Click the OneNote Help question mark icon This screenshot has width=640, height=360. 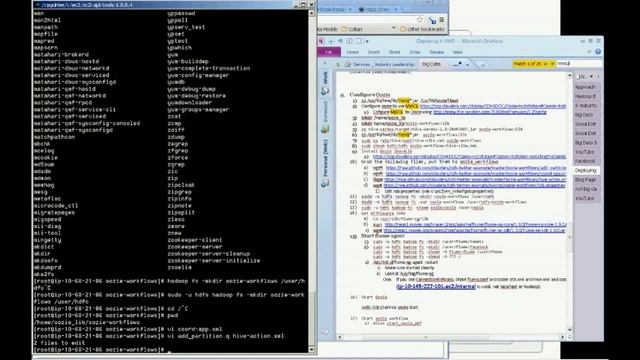point(598,52)
